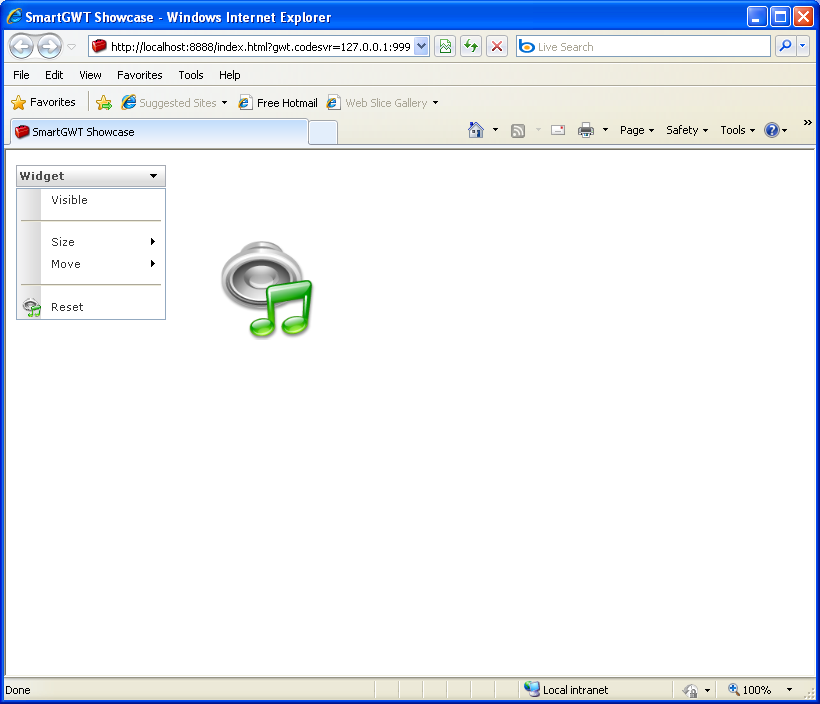Click the Back navigation arrow

pyautogui.click(x=21, y=47)
